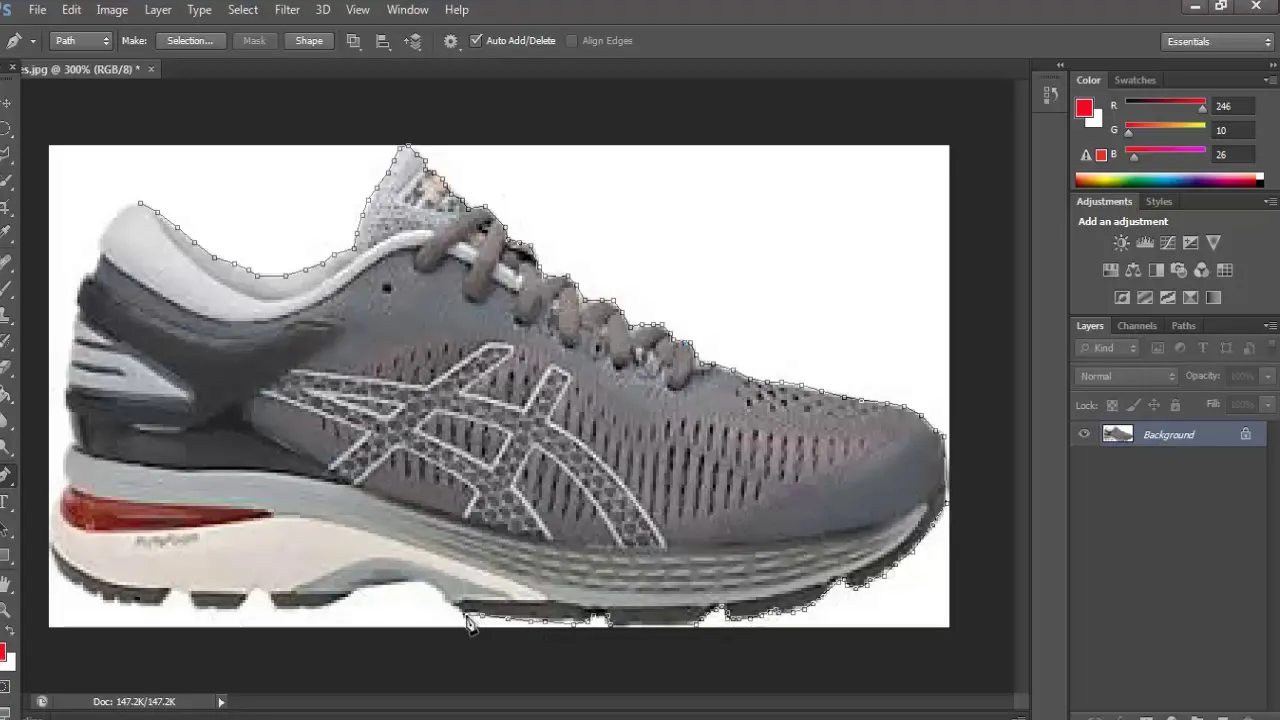Open tool preset picker arrow
Screen dimensions: 1280x720
tap(33, 41)
